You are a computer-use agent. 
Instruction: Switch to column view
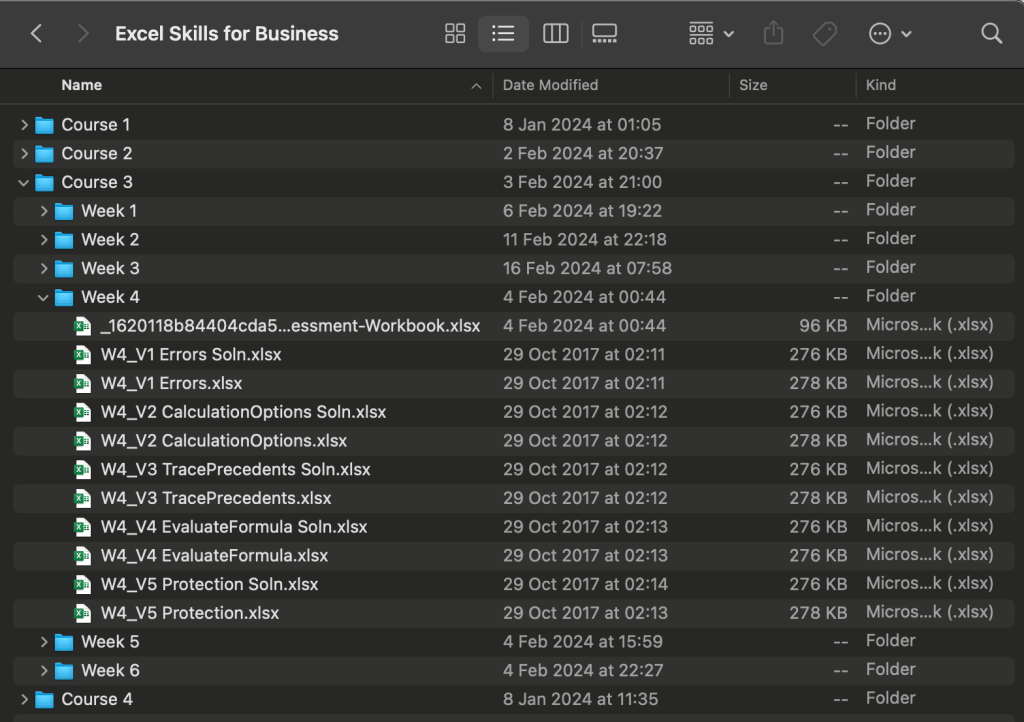click(555, 34)
